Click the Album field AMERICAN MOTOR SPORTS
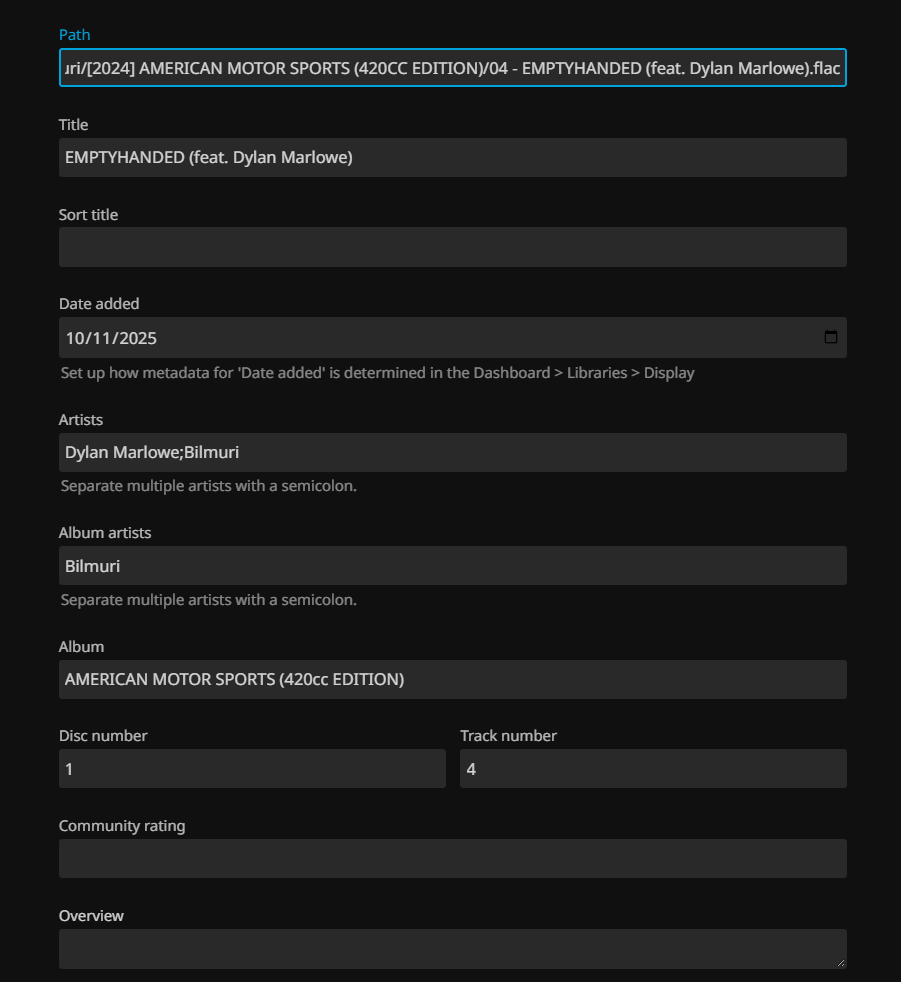This screenshot has height=982, width=901. coord(452,679)
